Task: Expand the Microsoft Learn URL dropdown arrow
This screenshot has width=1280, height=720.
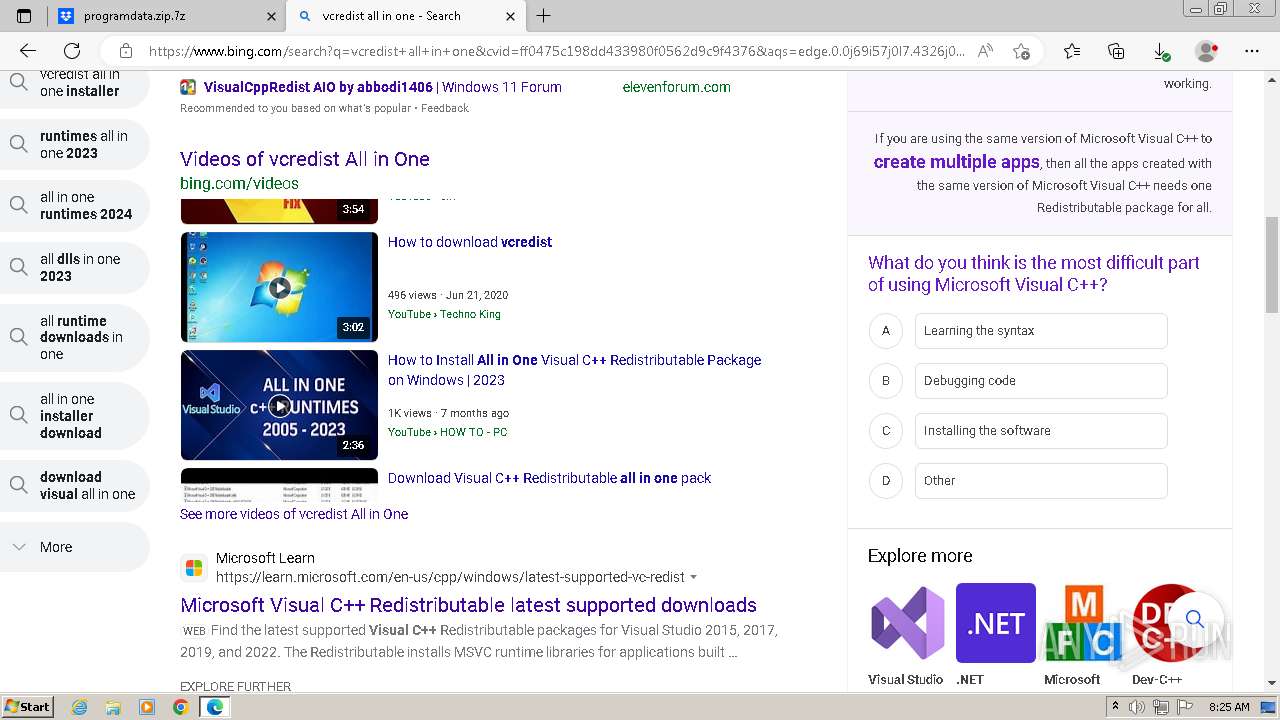Action: coord(694,577)
